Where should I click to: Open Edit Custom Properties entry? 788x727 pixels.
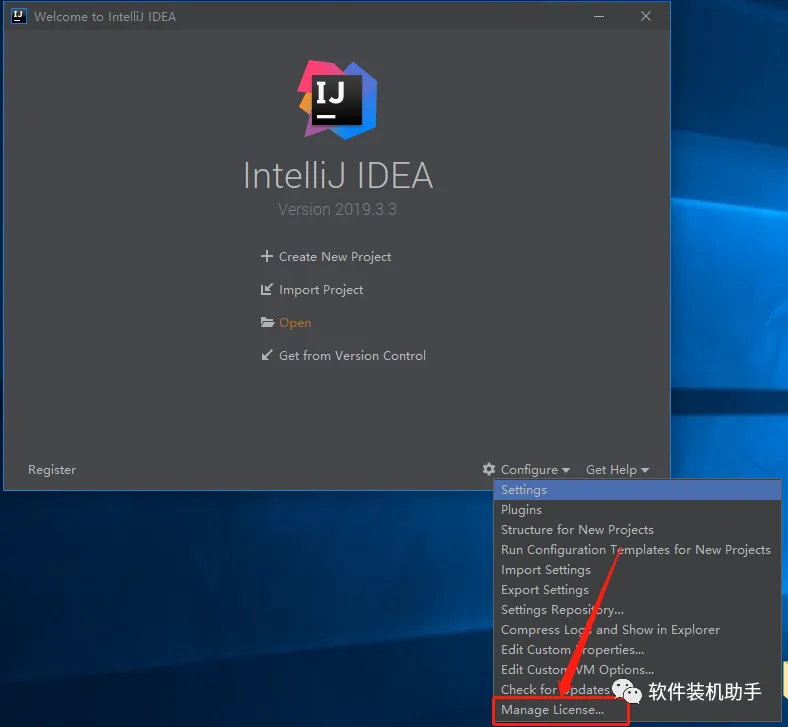point(637,650)
